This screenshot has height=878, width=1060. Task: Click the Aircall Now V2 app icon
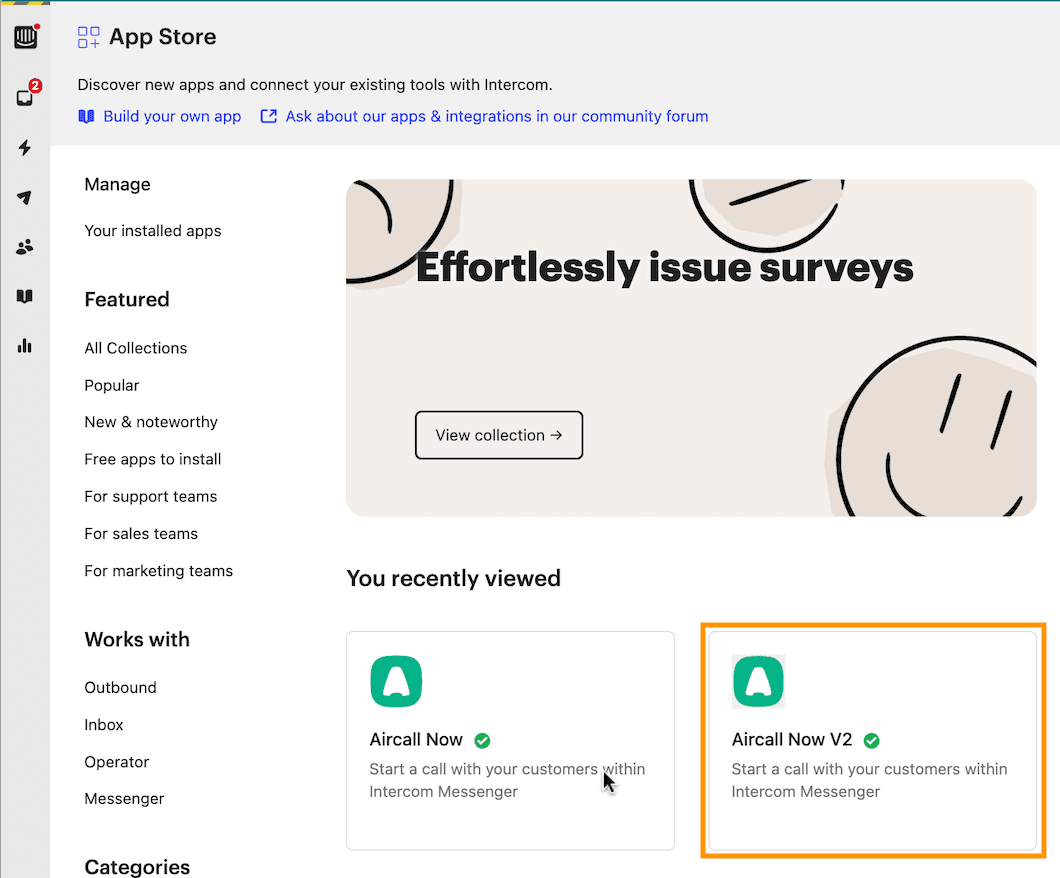tap(758, 681)
